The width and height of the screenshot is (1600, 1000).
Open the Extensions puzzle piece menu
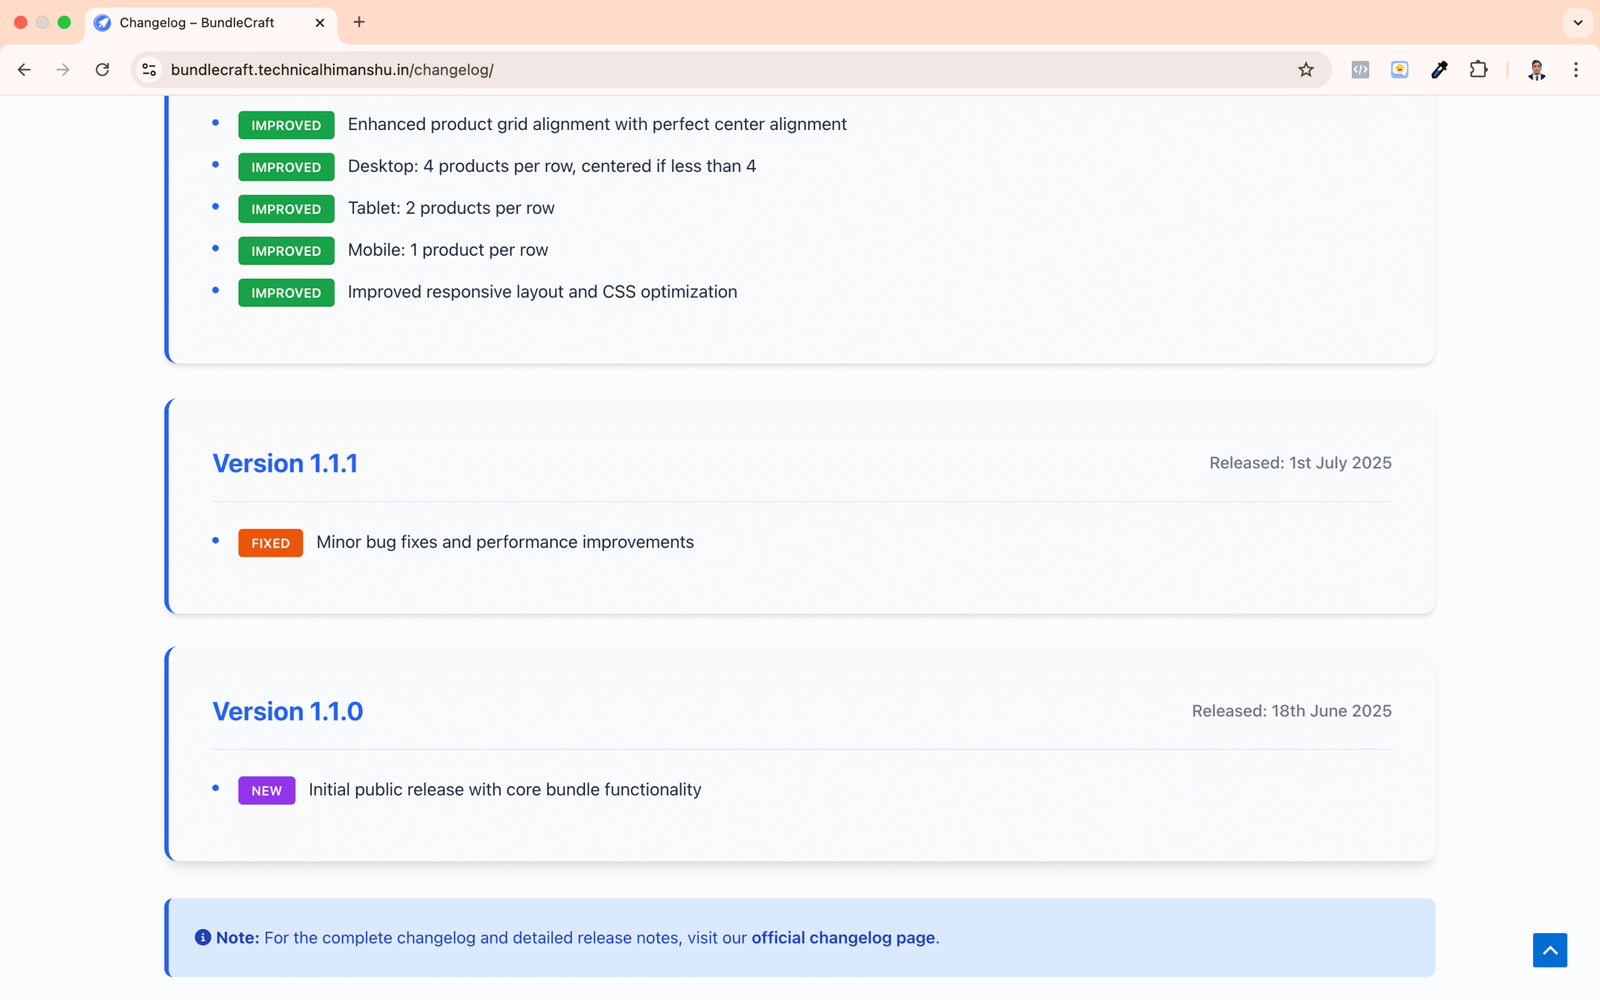[1478, 70]
